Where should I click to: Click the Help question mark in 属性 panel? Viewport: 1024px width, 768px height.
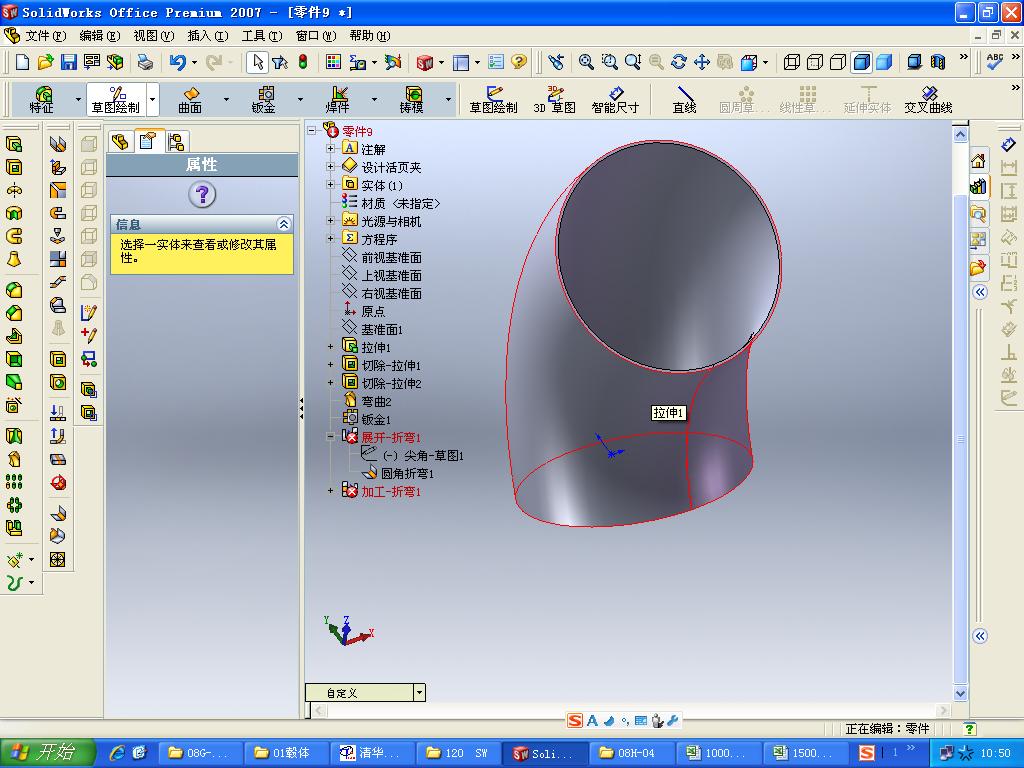pyautogui.click(x=202, y=194)
